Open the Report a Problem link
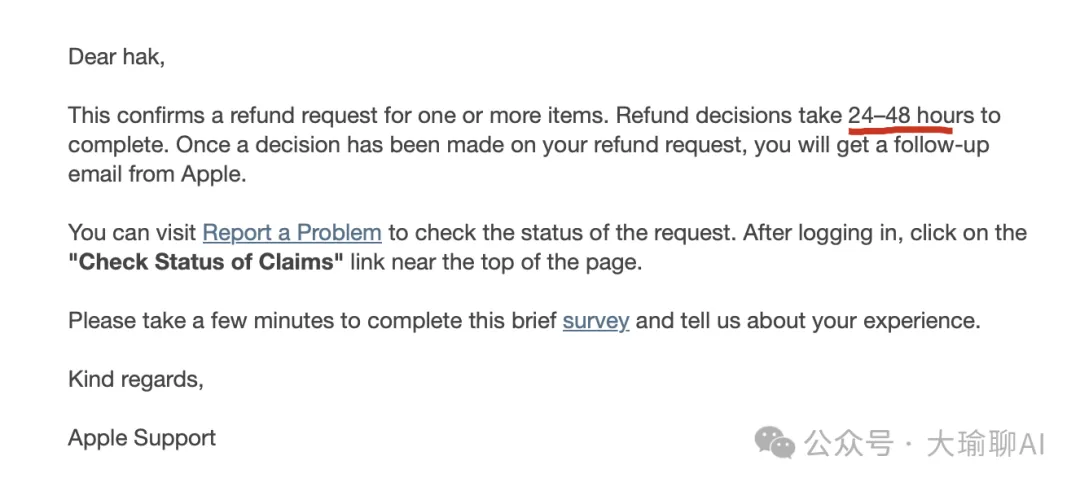Screen dimensions: 1080x487 tap(292, 233)
